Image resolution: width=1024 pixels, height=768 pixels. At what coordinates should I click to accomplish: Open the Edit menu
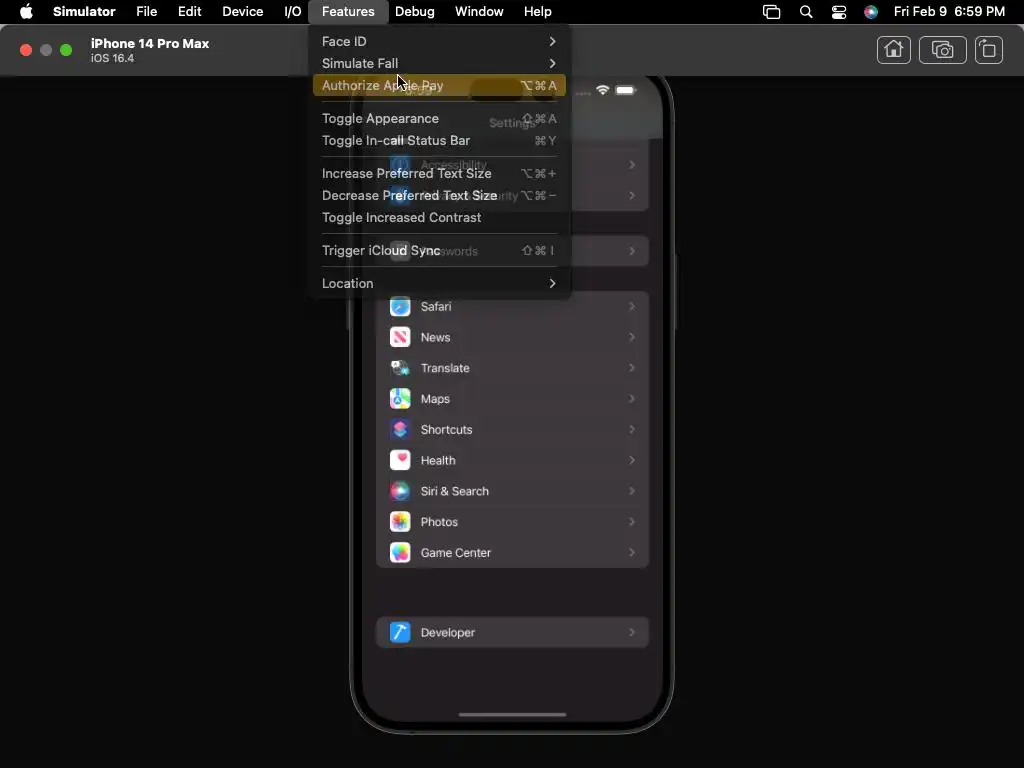[x=189, y=12]
